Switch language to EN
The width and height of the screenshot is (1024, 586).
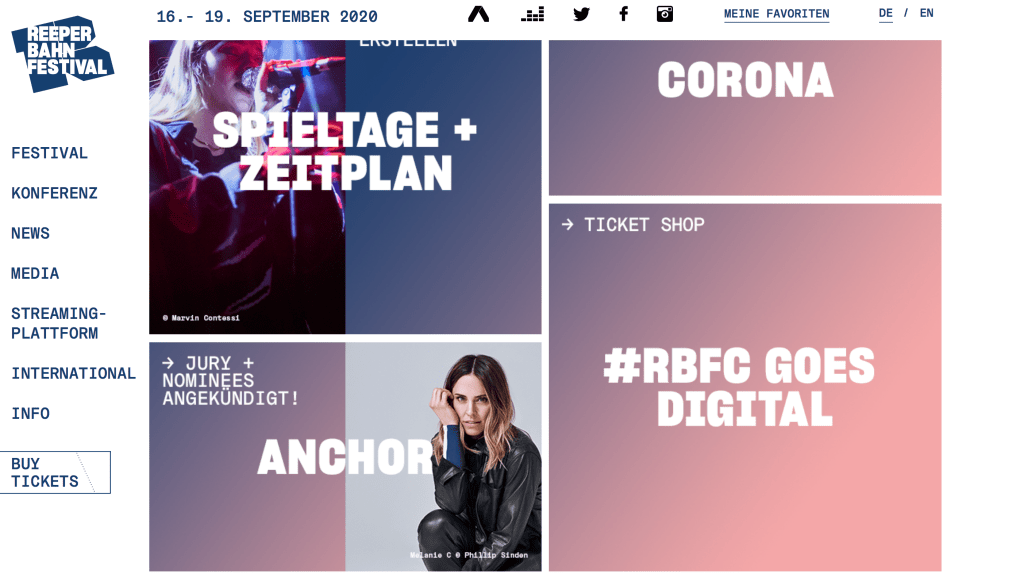pyautogui.click(x=927, y=13)
